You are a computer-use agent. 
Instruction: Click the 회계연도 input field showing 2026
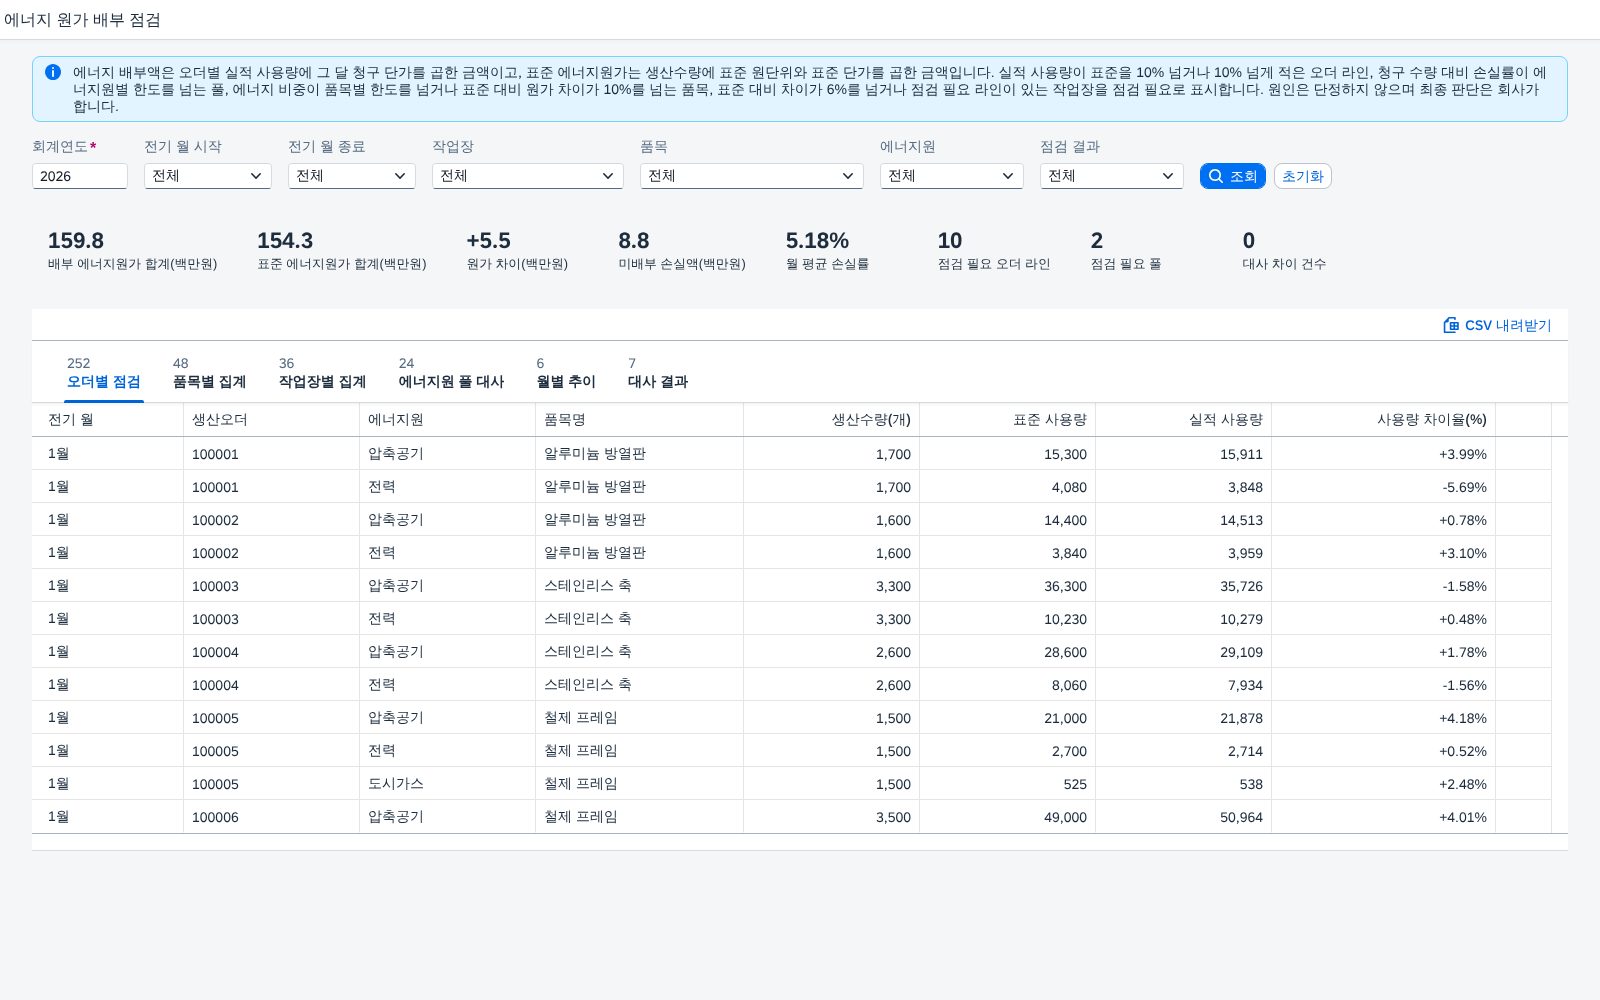[x=79, y=176]
